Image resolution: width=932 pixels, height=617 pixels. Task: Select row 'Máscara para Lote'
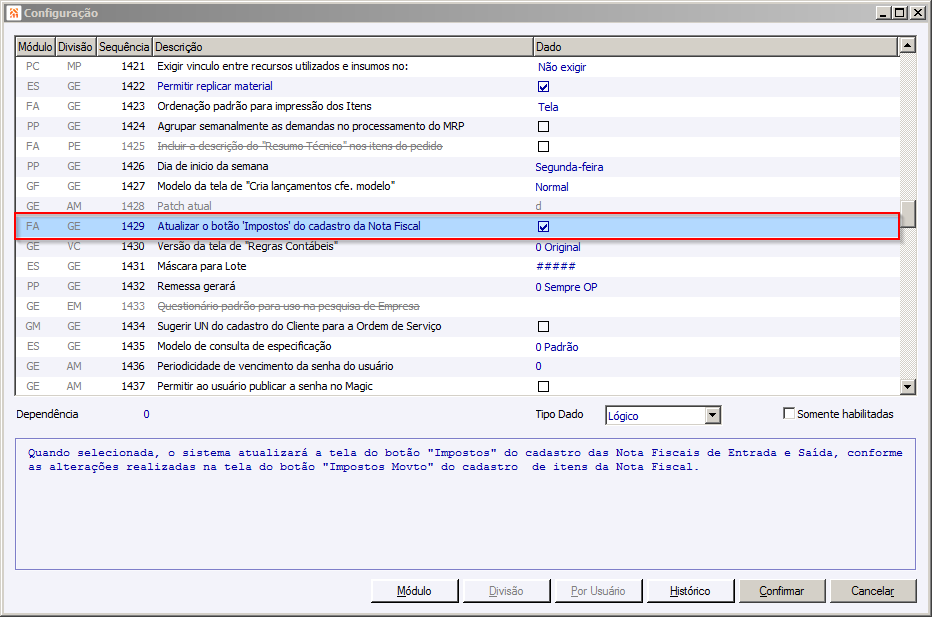point(201,266)
